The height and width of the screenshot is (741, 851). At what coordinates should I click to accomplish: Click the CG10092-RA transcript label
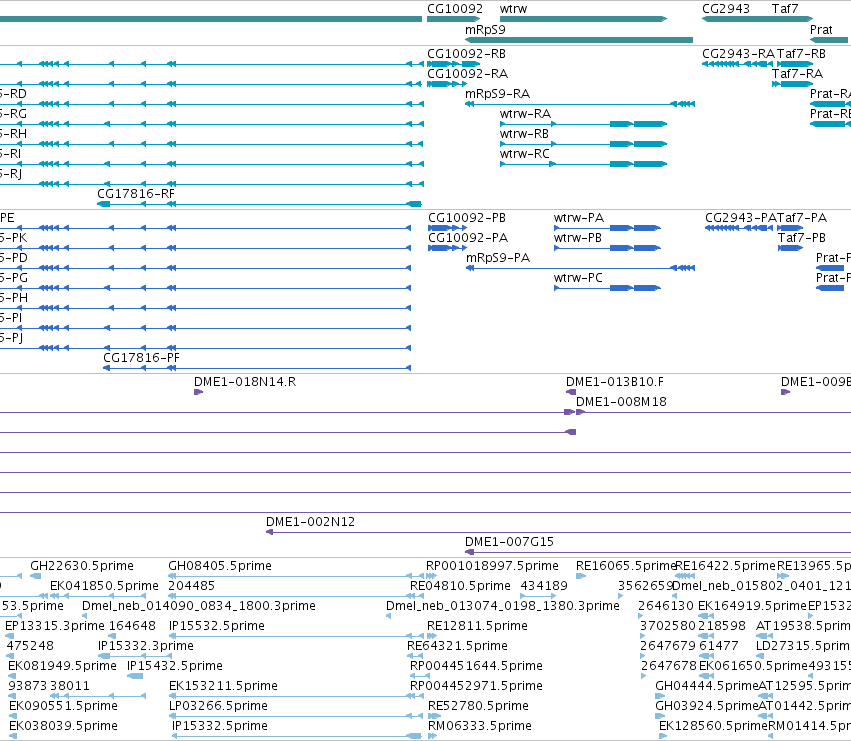pos(467,74)
